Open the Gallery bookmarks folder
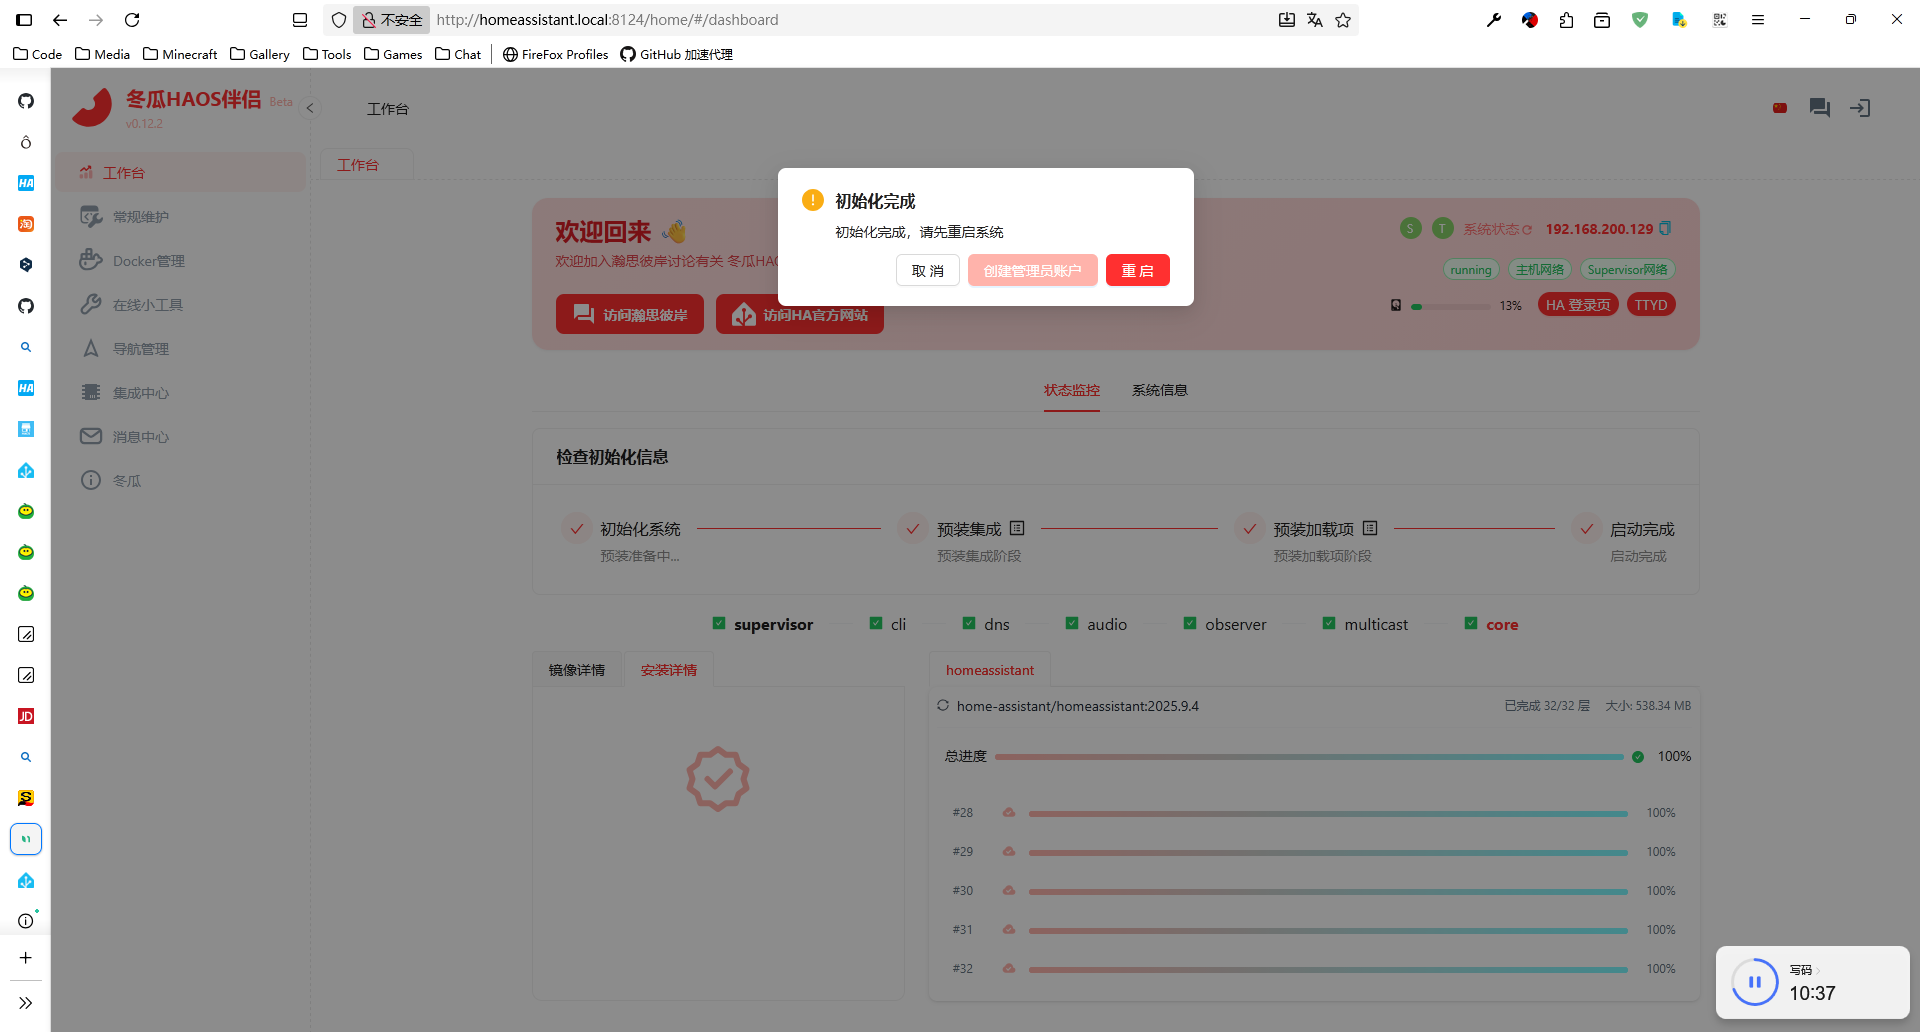Image resolution: width=1920 pixels, height=1032 pixels. pyautogui.click(x=260, y=54)
